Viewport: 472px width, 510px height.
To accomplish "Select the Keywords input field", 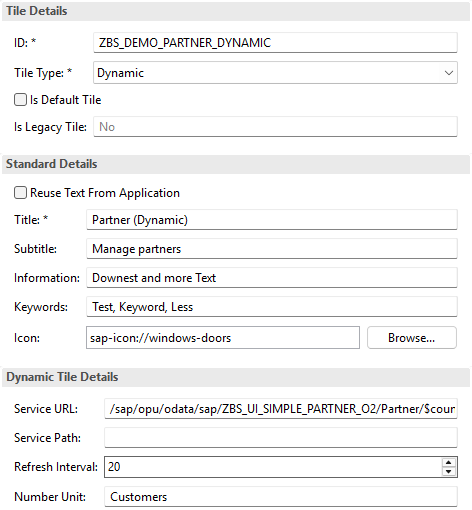I will (x=272, y=307).
